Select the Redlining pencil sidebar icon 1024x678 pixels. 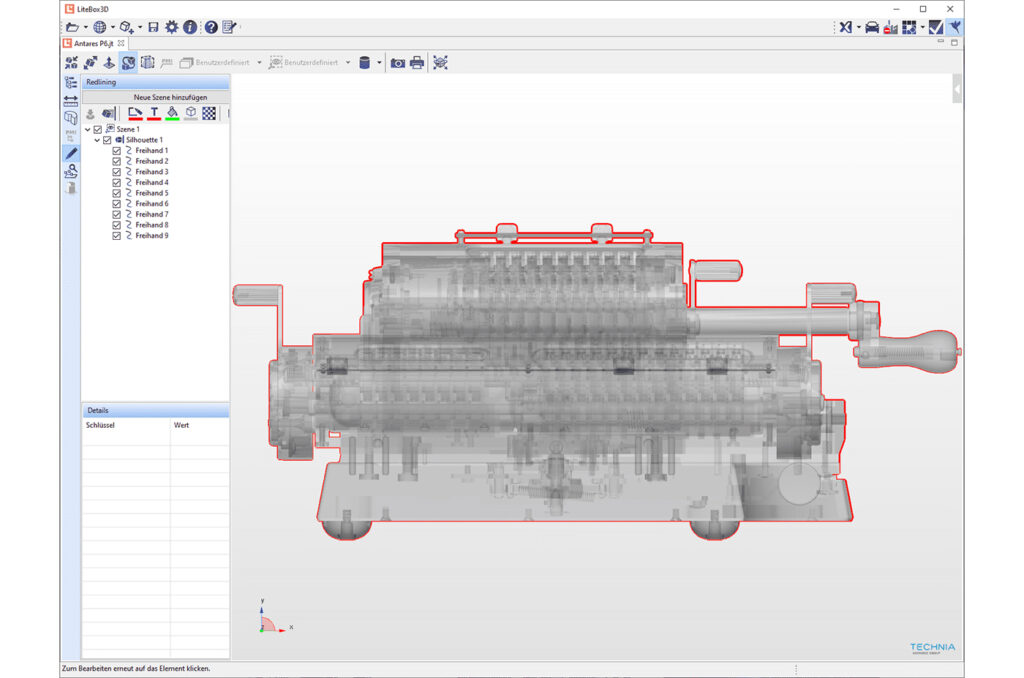pos(71,153)
